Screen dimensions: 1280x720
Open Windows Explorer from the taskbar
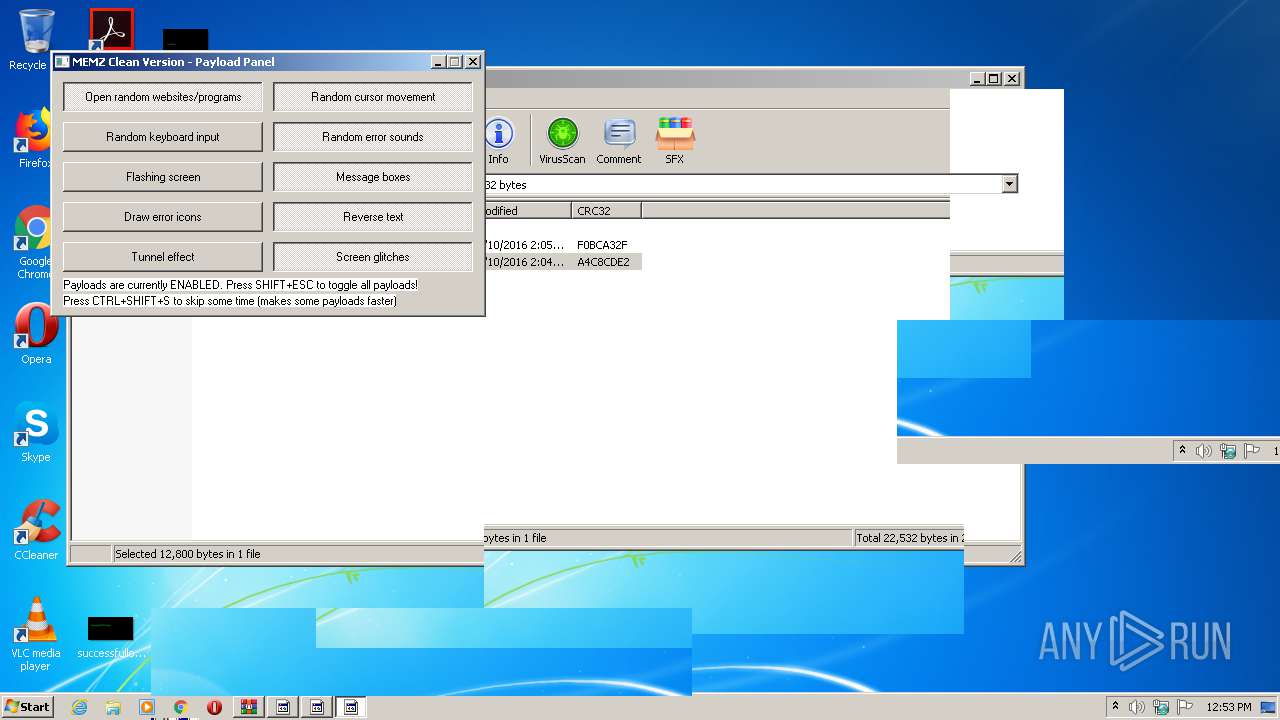(x=113, y=707)
